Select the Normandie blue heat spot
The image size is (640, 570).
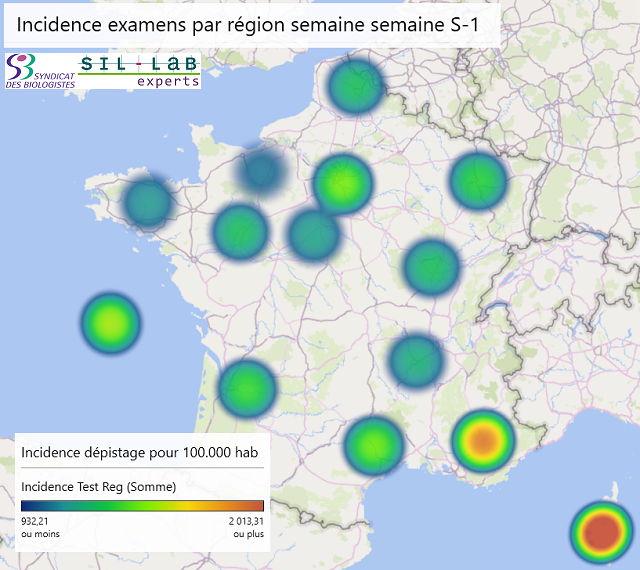click(262, 172)
